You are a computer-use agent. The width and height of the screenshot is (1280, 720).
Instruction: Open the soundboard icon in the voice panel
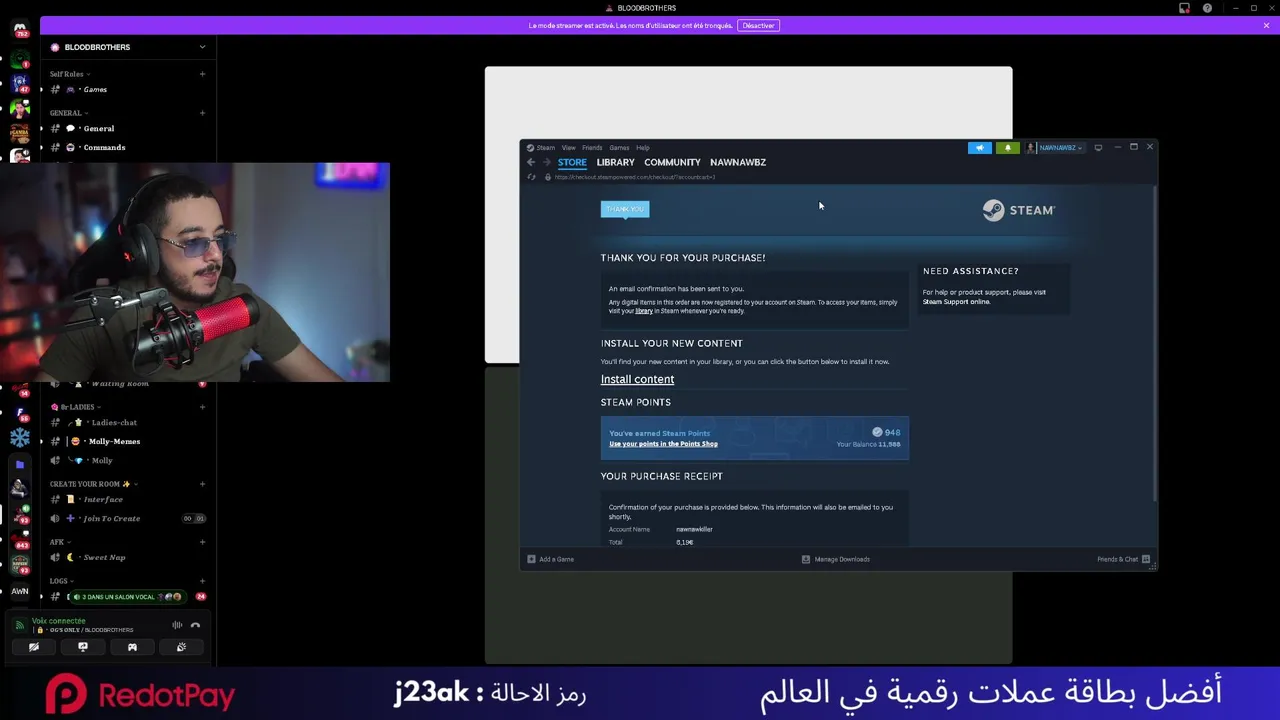click(181, 647)
